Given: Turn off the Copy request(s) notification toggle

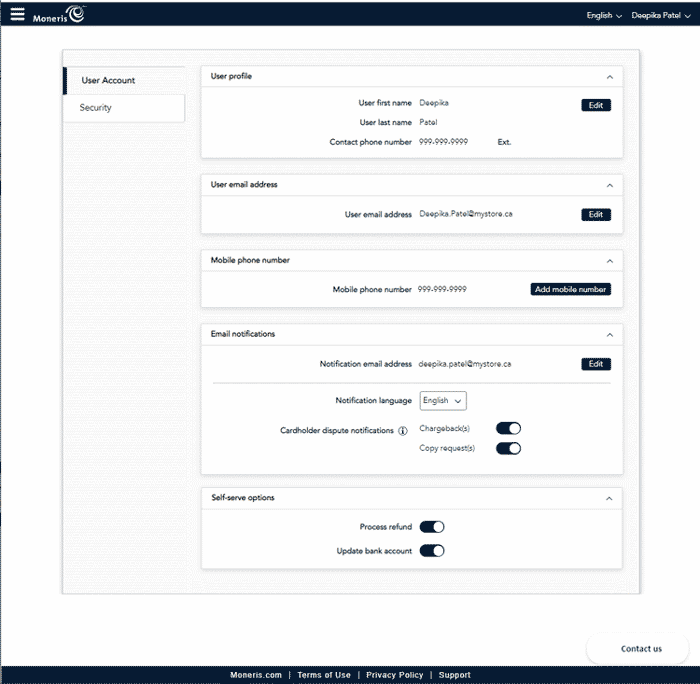Looking at the screenshot, I should coord(508,448).
